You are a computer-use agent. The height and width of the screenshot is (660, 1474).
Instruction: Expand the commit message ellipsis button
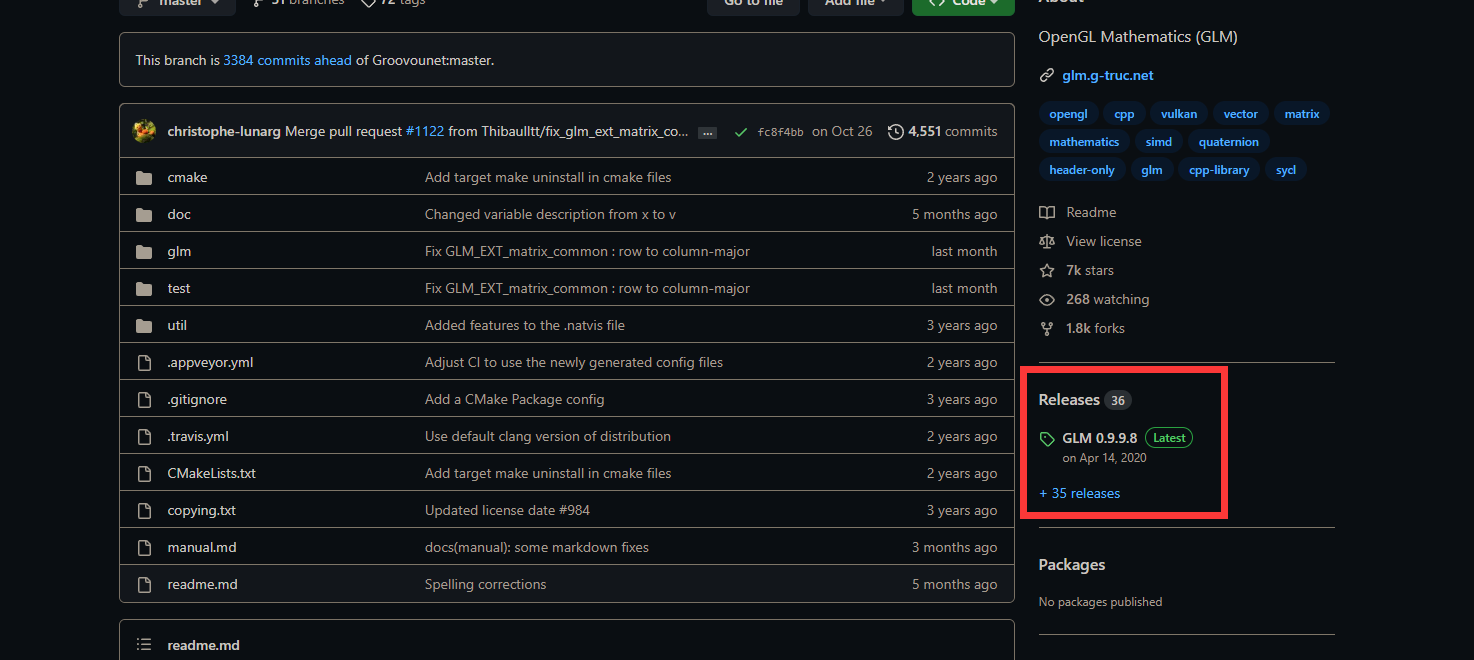[707, 132]
